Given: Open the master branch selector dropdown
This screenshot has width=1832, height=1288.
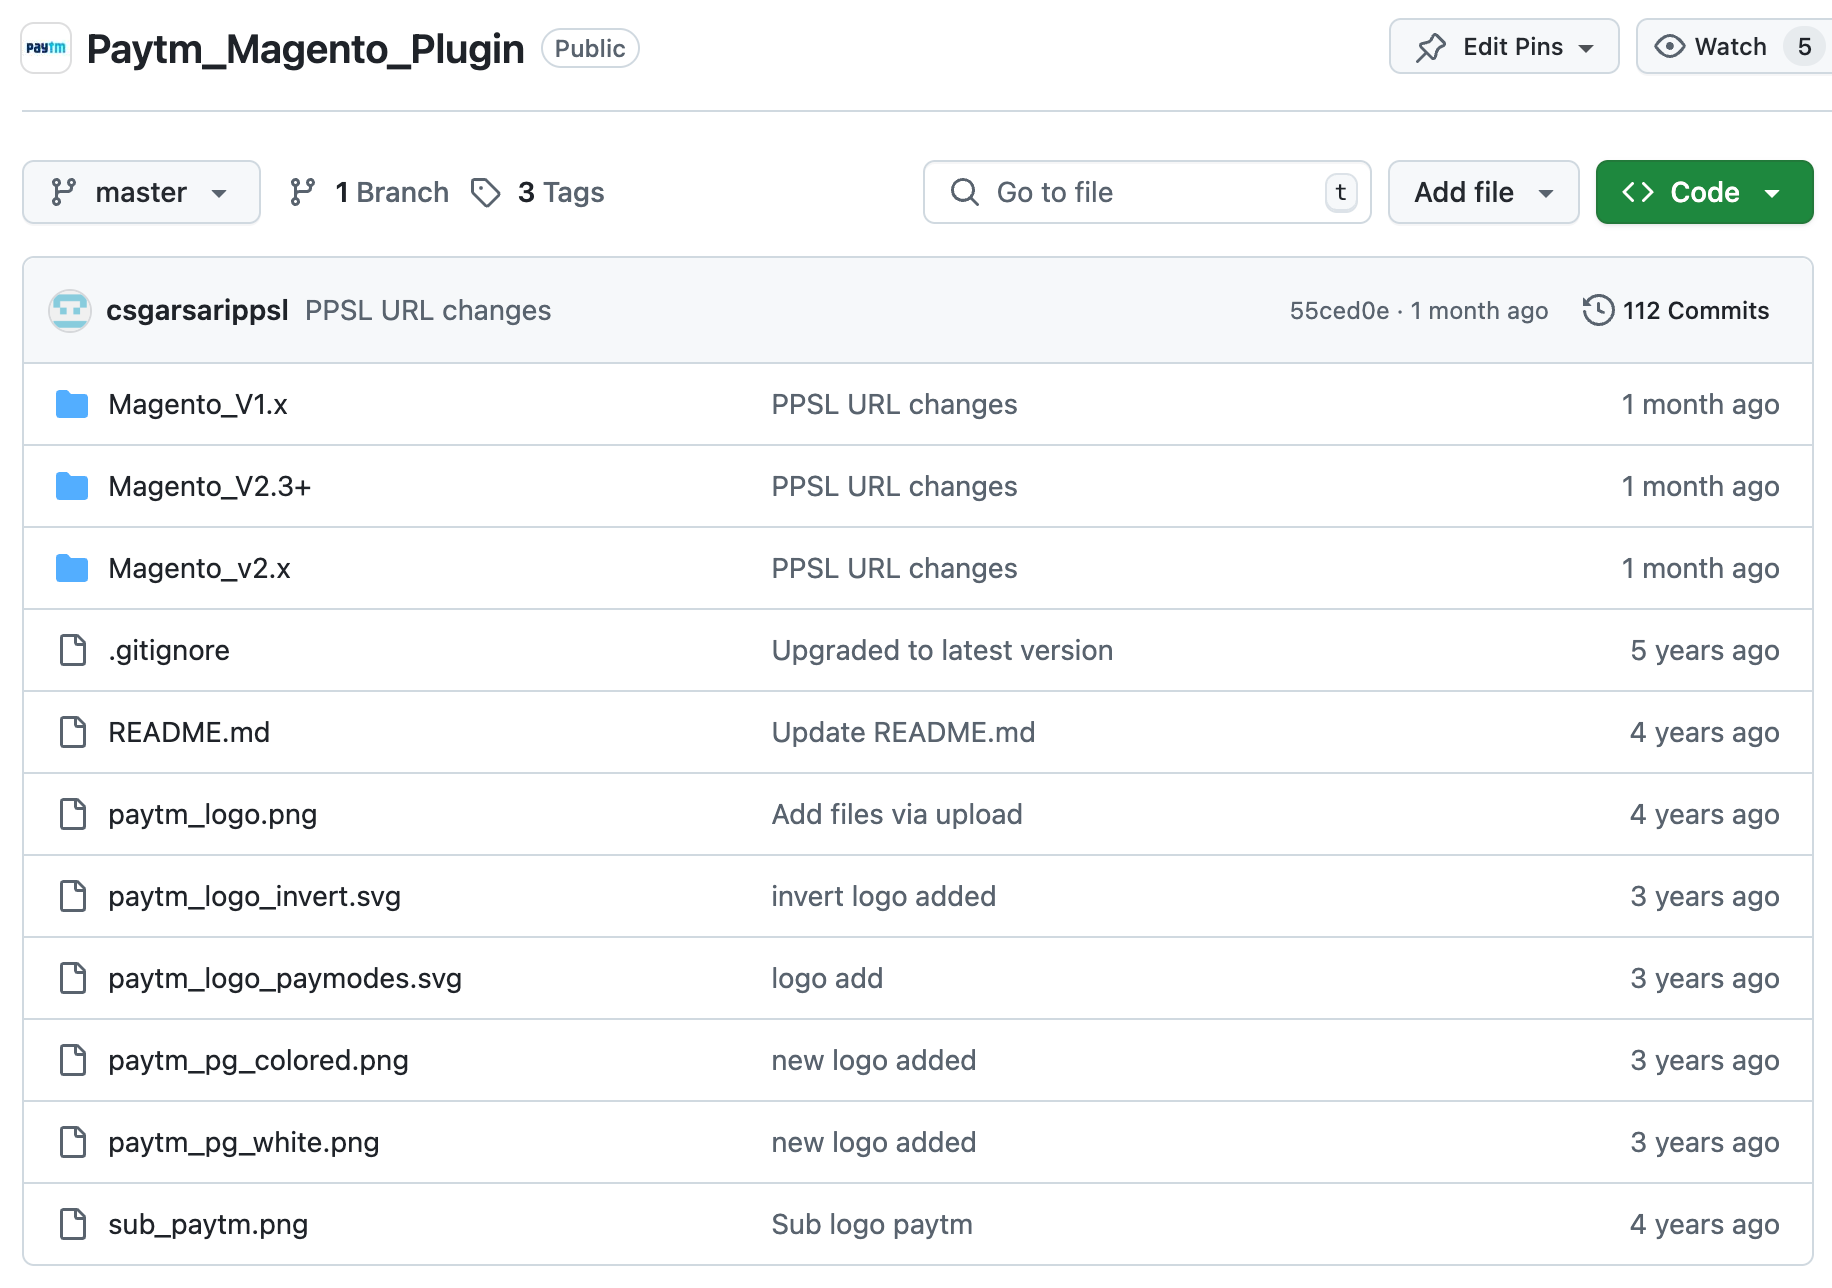Looking at the screenshot, I should point(141,192).
